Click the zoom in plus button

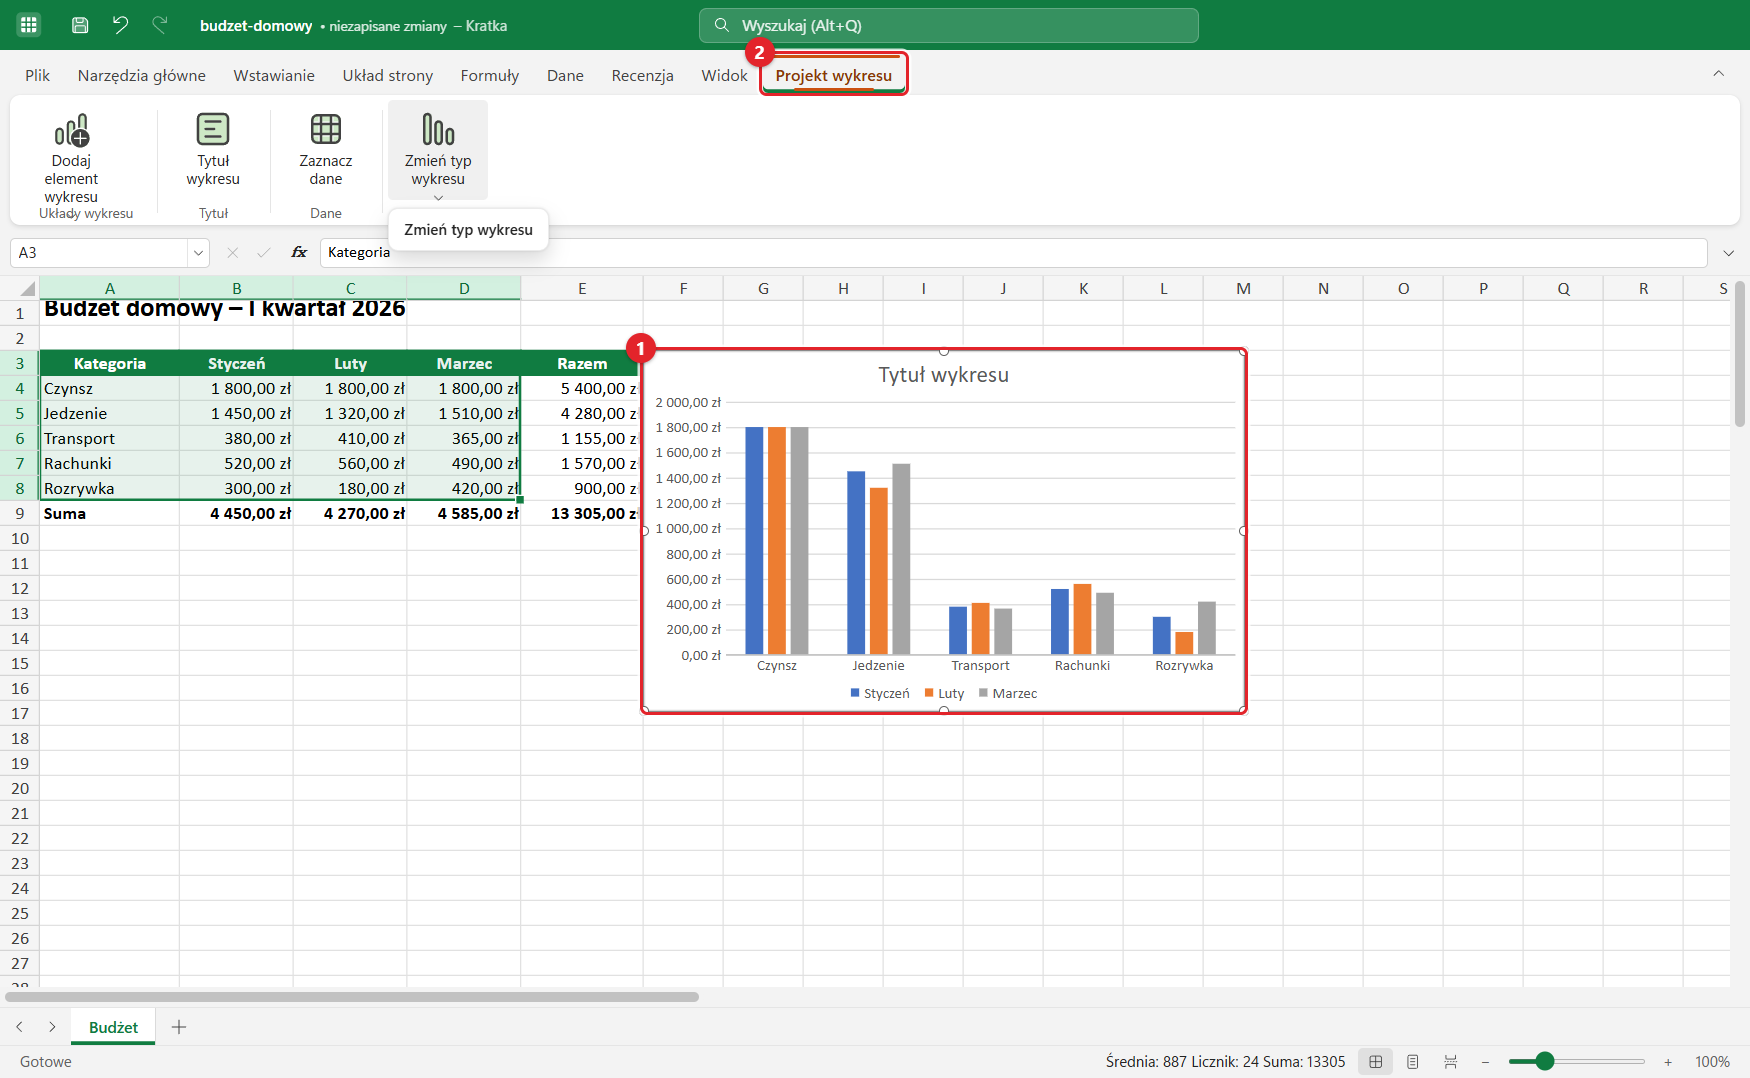[x=1668, y=1062]
